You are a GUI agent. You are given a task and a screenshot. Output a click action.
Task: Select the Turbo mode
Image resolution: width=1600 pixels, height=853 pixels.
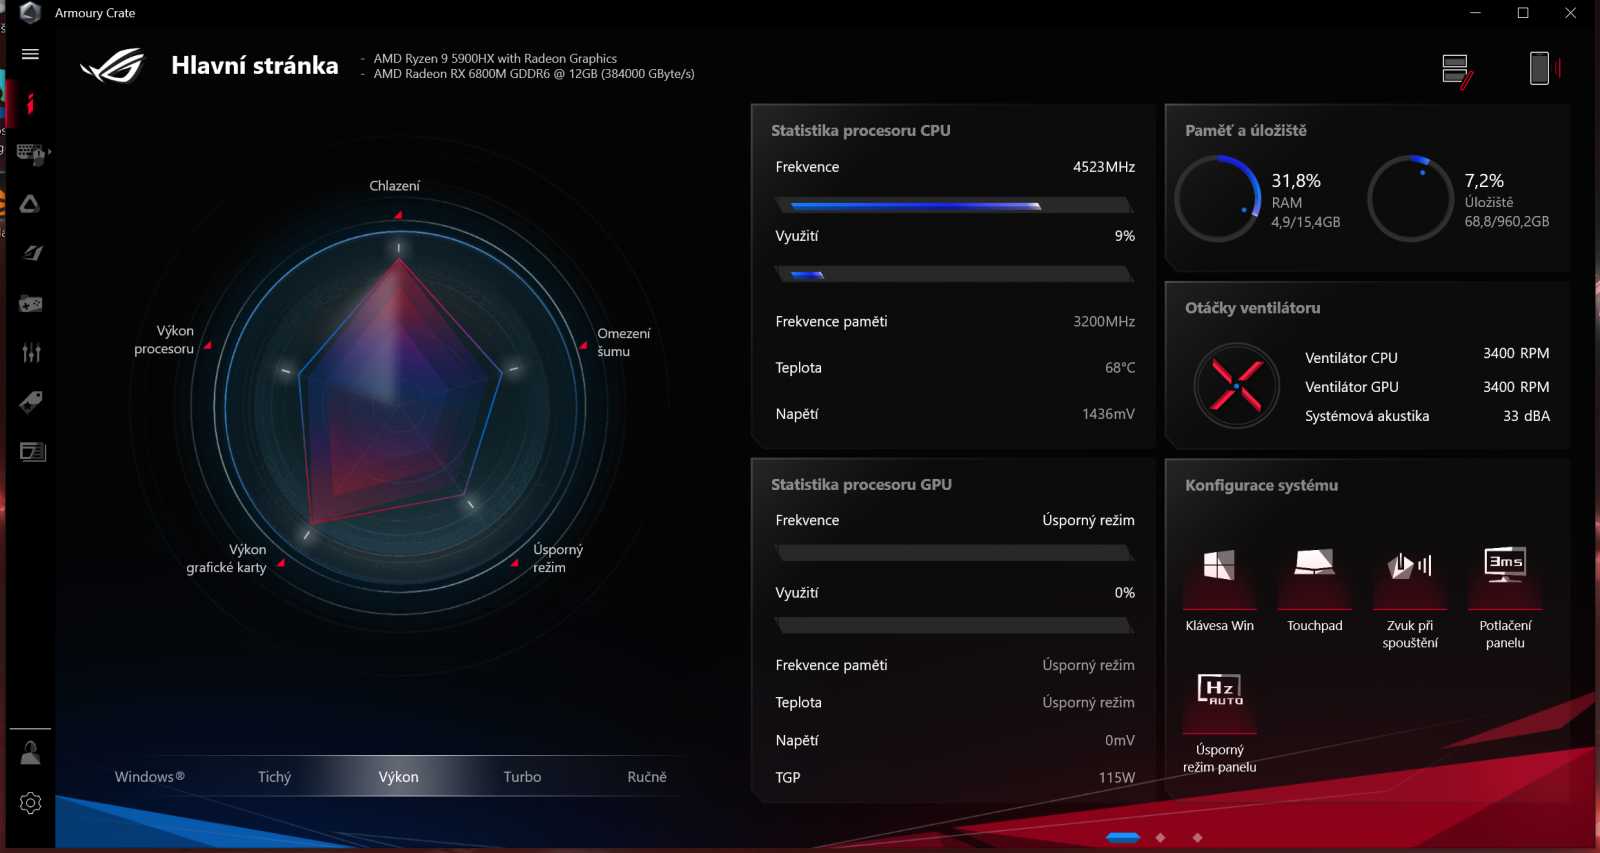click(522, 777)
